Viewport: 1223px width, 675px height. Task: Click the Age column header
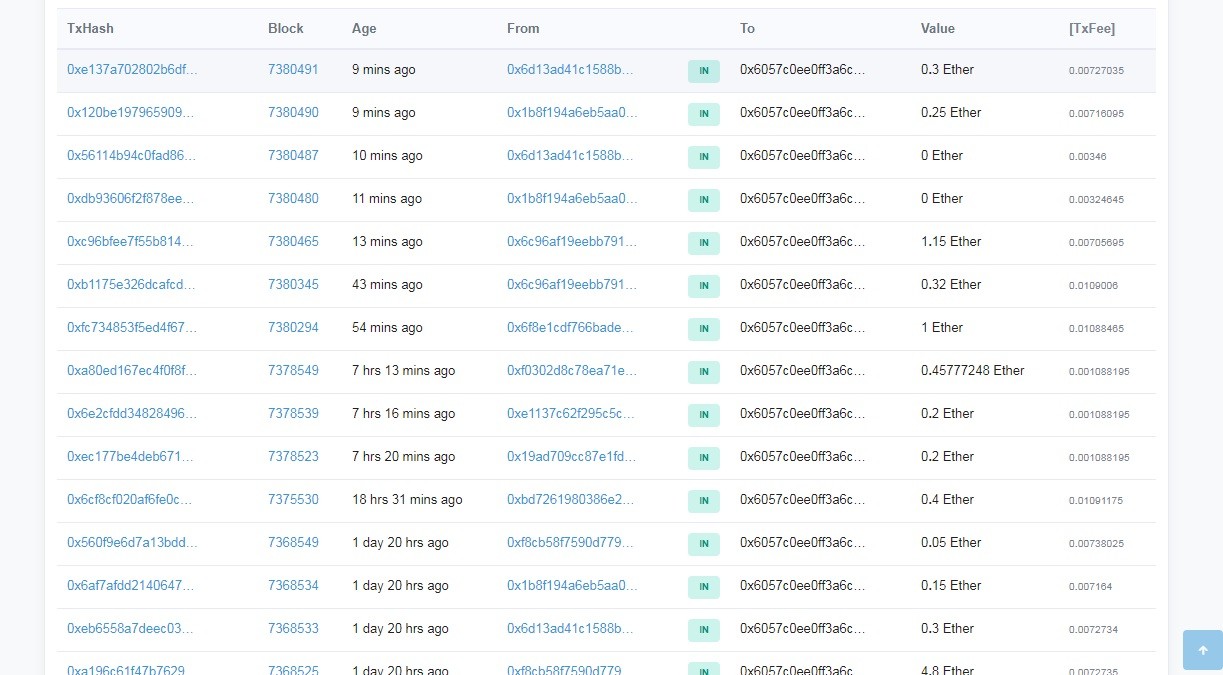[x=364, y=29]
